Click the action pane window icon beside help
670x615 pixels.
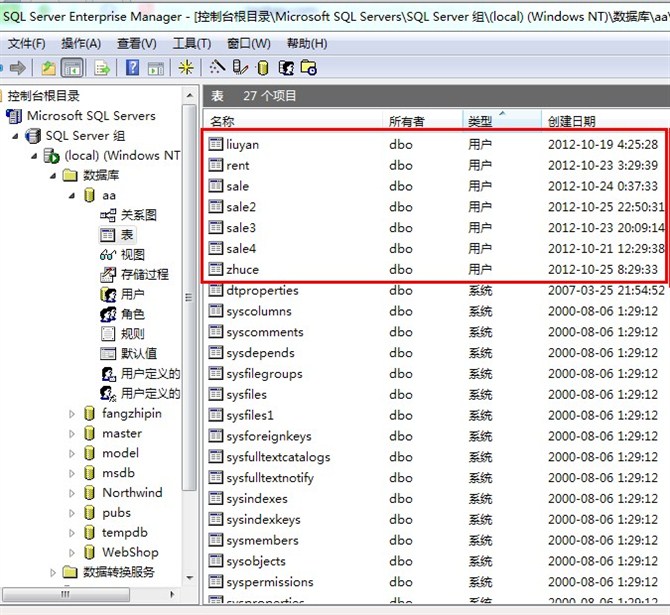coord(156,68)
